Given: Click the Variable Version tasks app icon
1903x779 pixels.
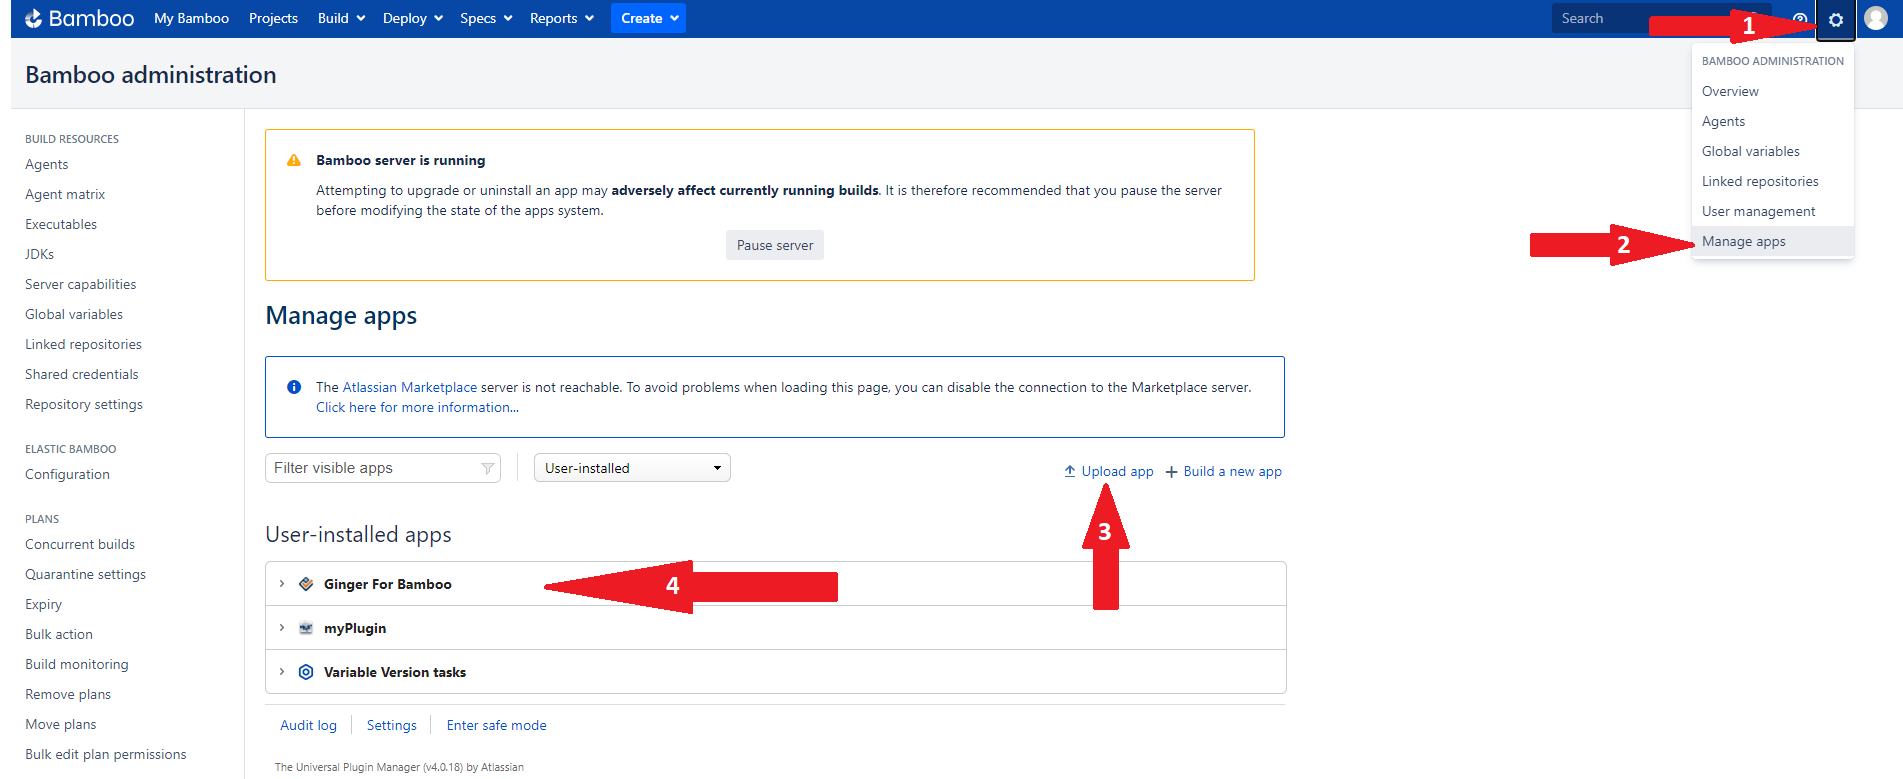Looking at the screenshot, I should pos(306,672).
